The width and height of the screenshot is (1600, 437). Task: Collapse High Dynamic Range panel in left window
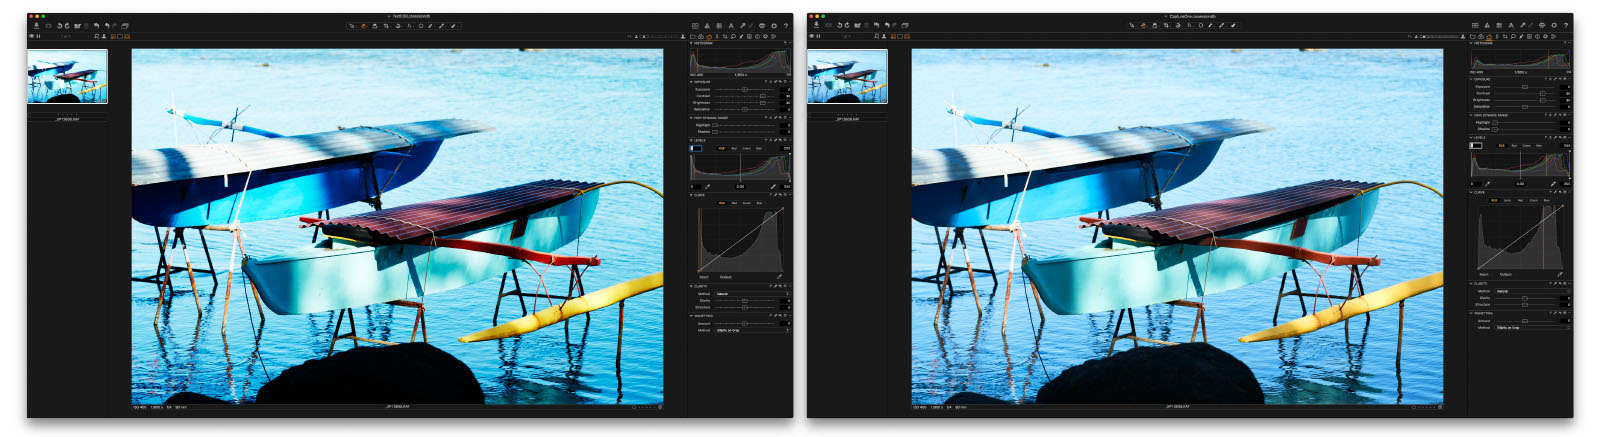691,118
